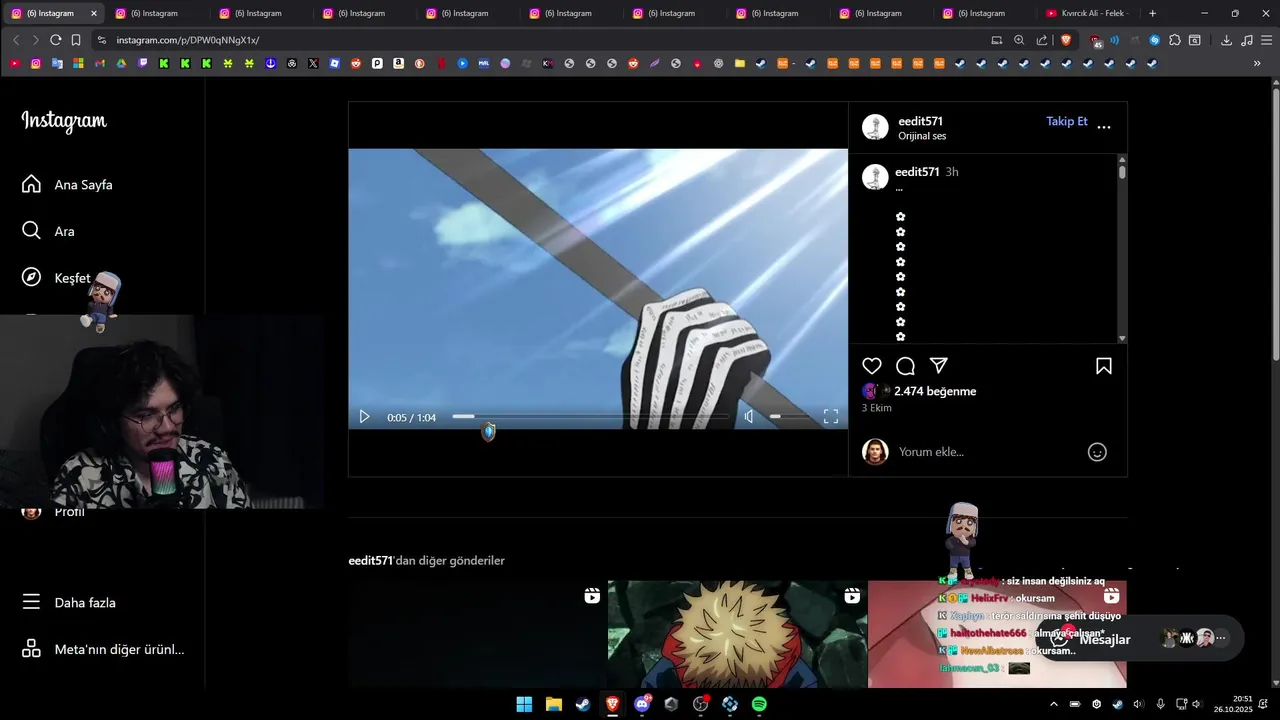The height and width of the screenshot is (720, 1280).
Task: Like the post with the heart icon
Action: pos(872,366)
